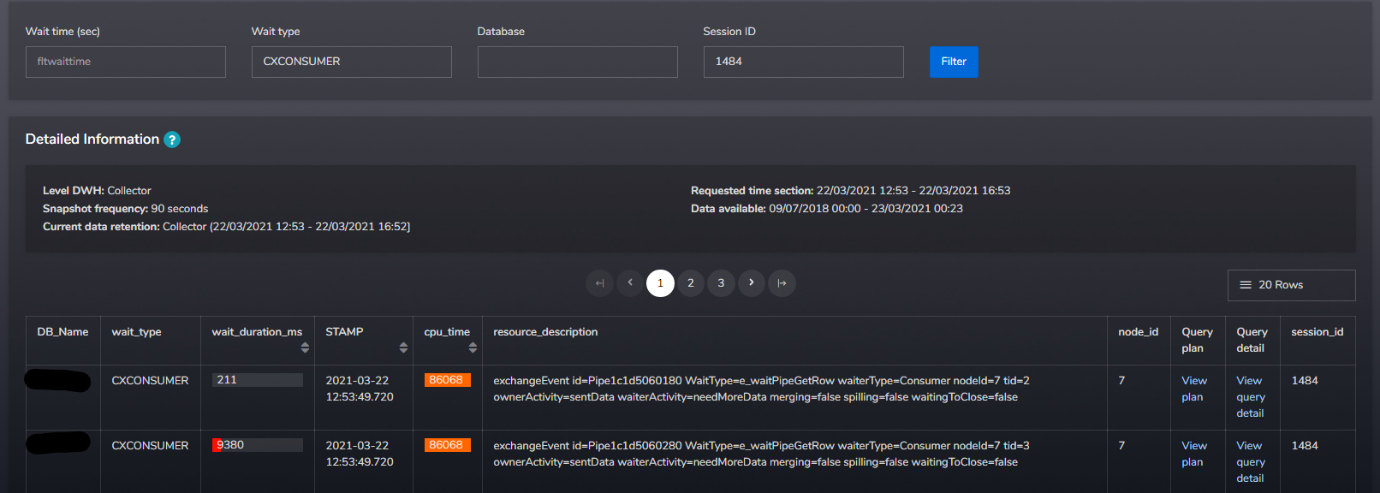View query detail for 9380 ms row
The width and height of the screenshot is (1380, 493).
[x=1251, y=462]
